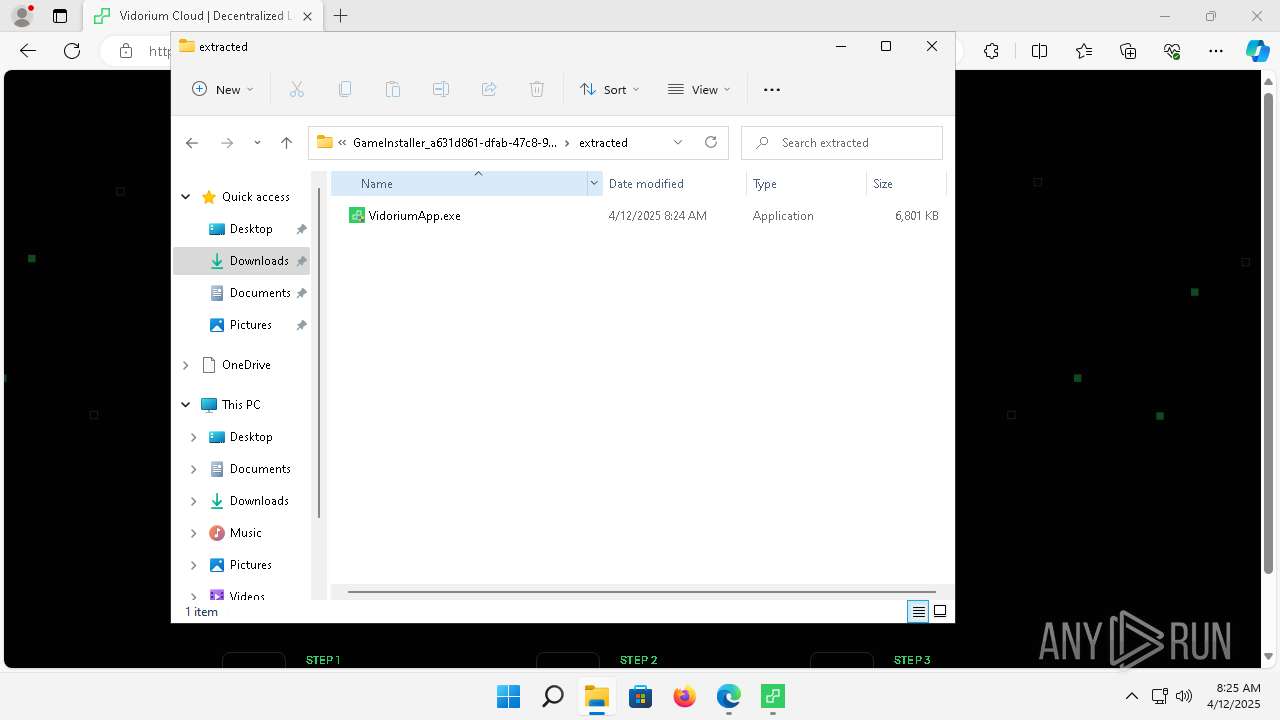
Task: Click the 6,801 KB size cell
Action: coord(917,215)
